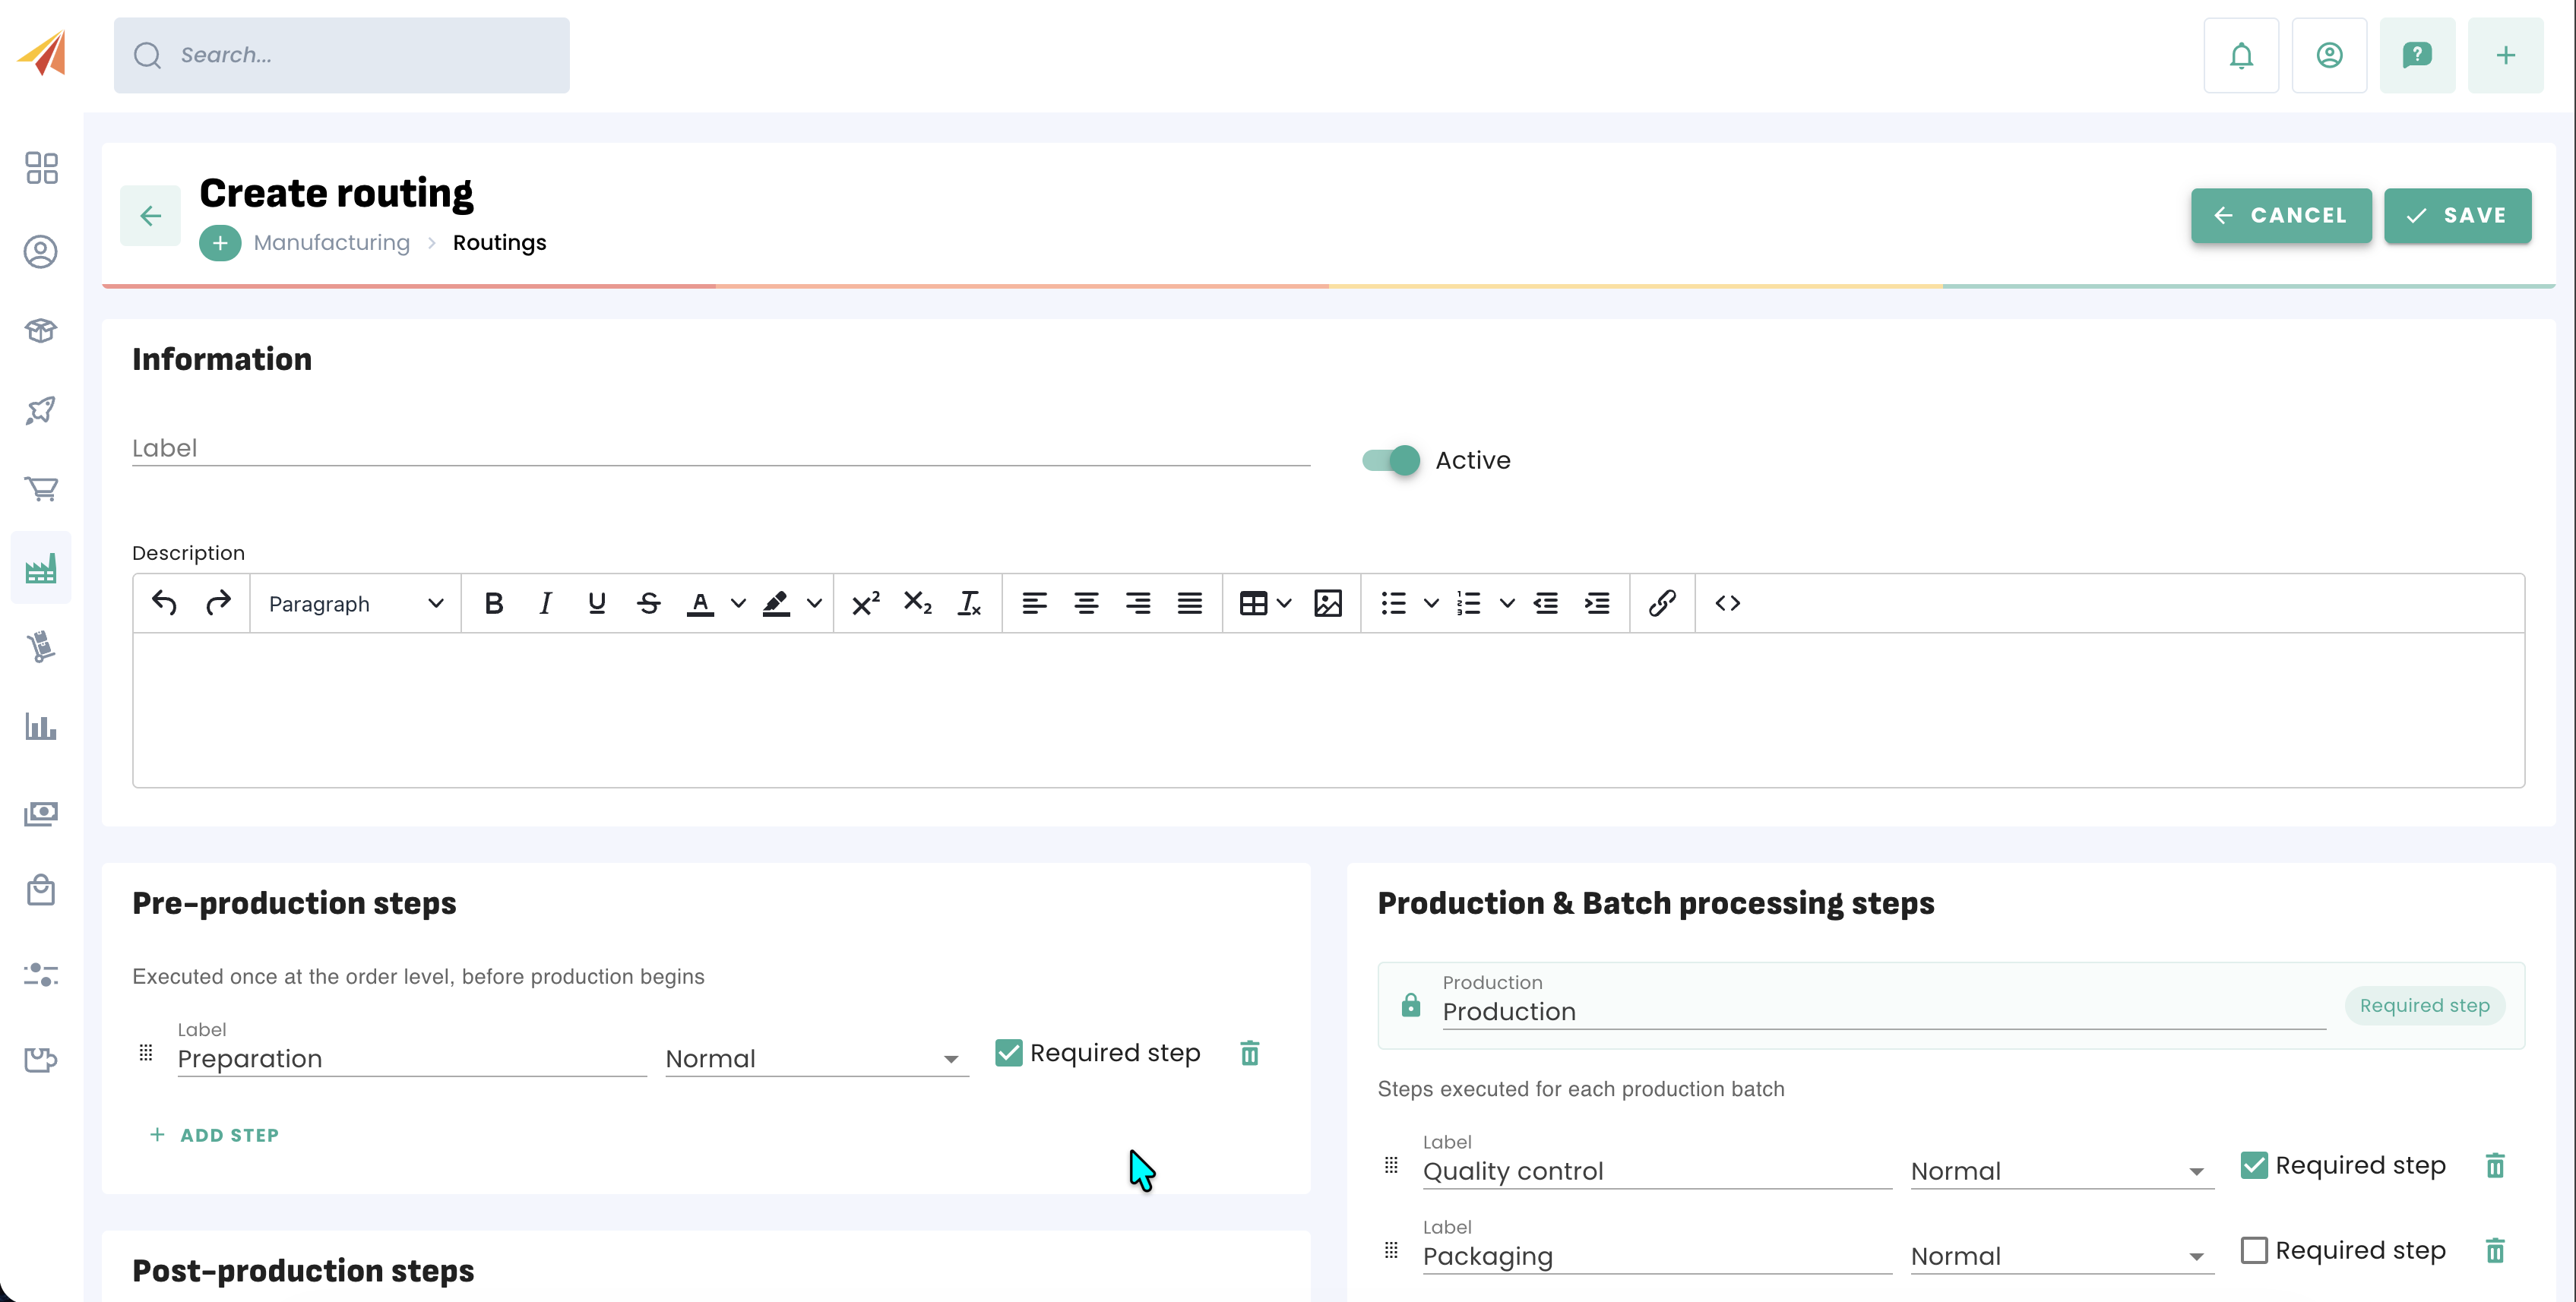Open the Paragraph style dropdown
Image resolution: width=2576 pixels, height=1302 pixels.
click(355, 603)
